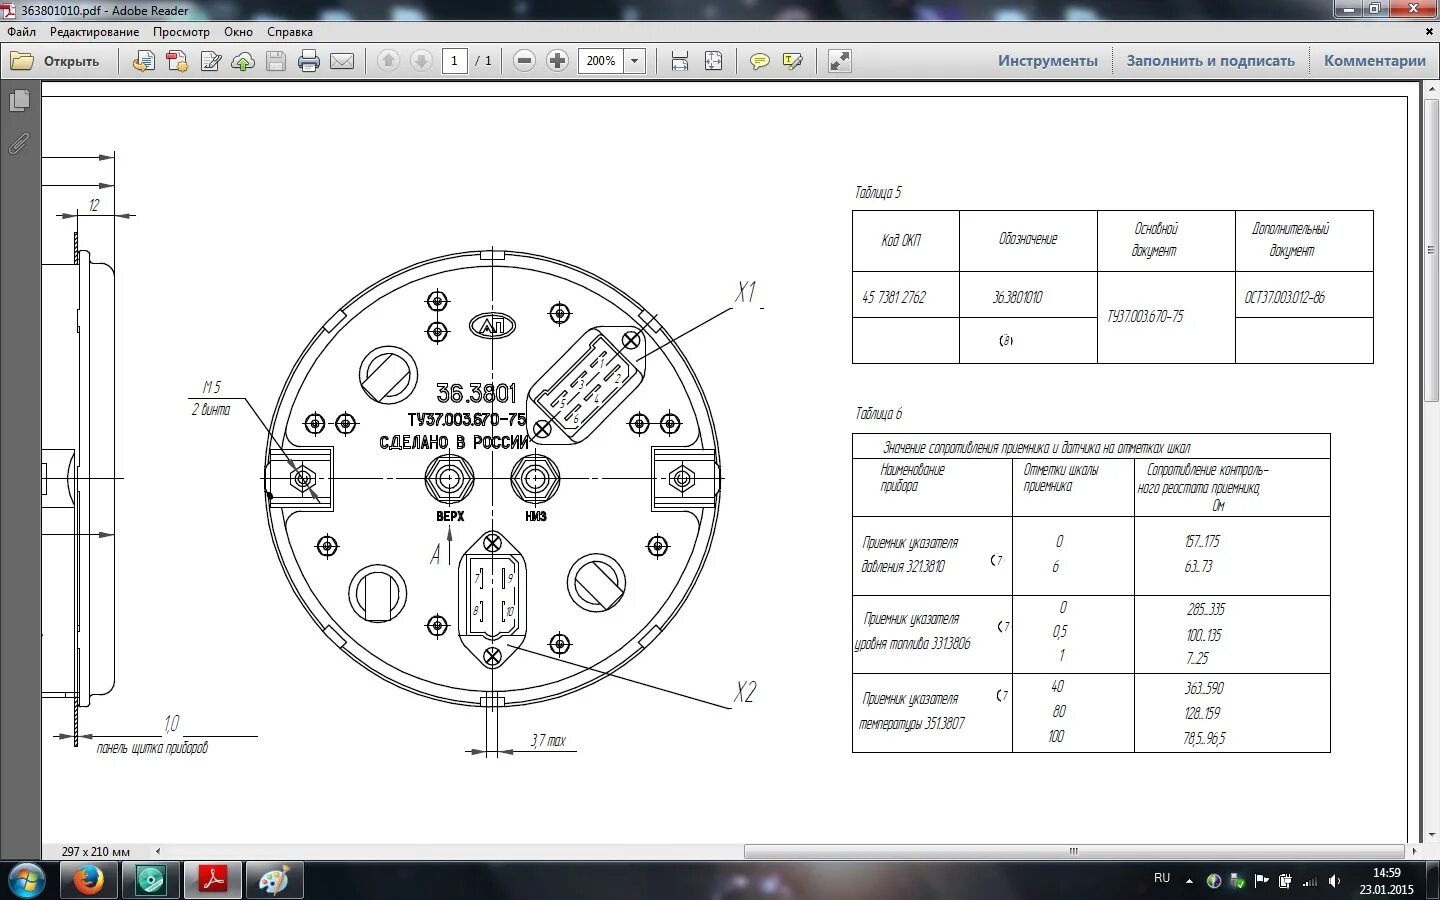The image size is (1440, 900).
Task: Open the Просмотр menu
Action: [x=181, y=32]
